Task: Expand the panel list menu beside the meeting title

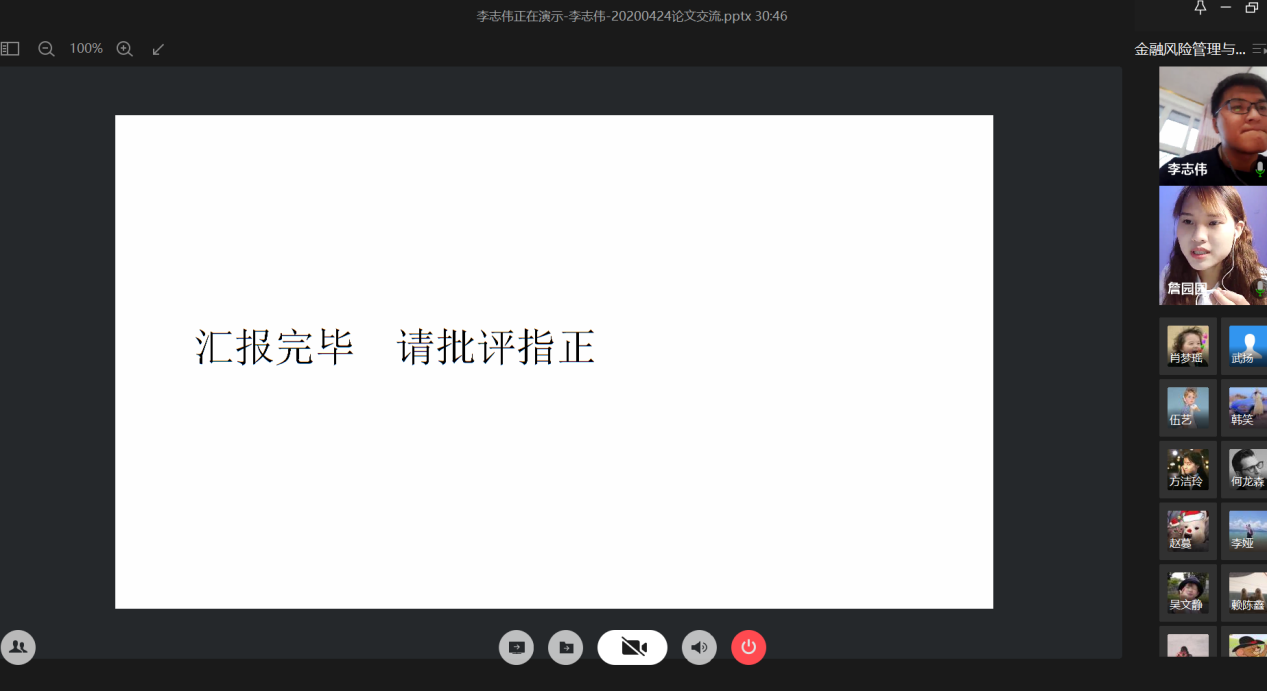Action: (1258, 49)
